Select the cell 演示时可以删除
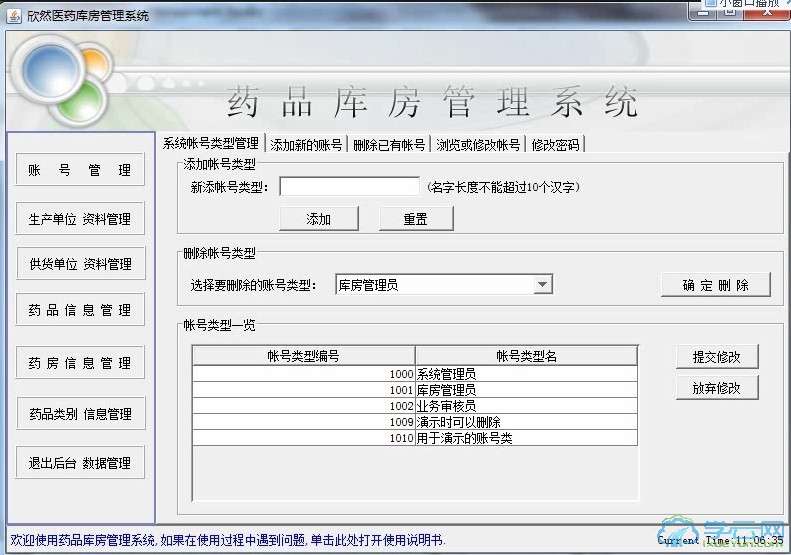791x555 pixels. 527,422
